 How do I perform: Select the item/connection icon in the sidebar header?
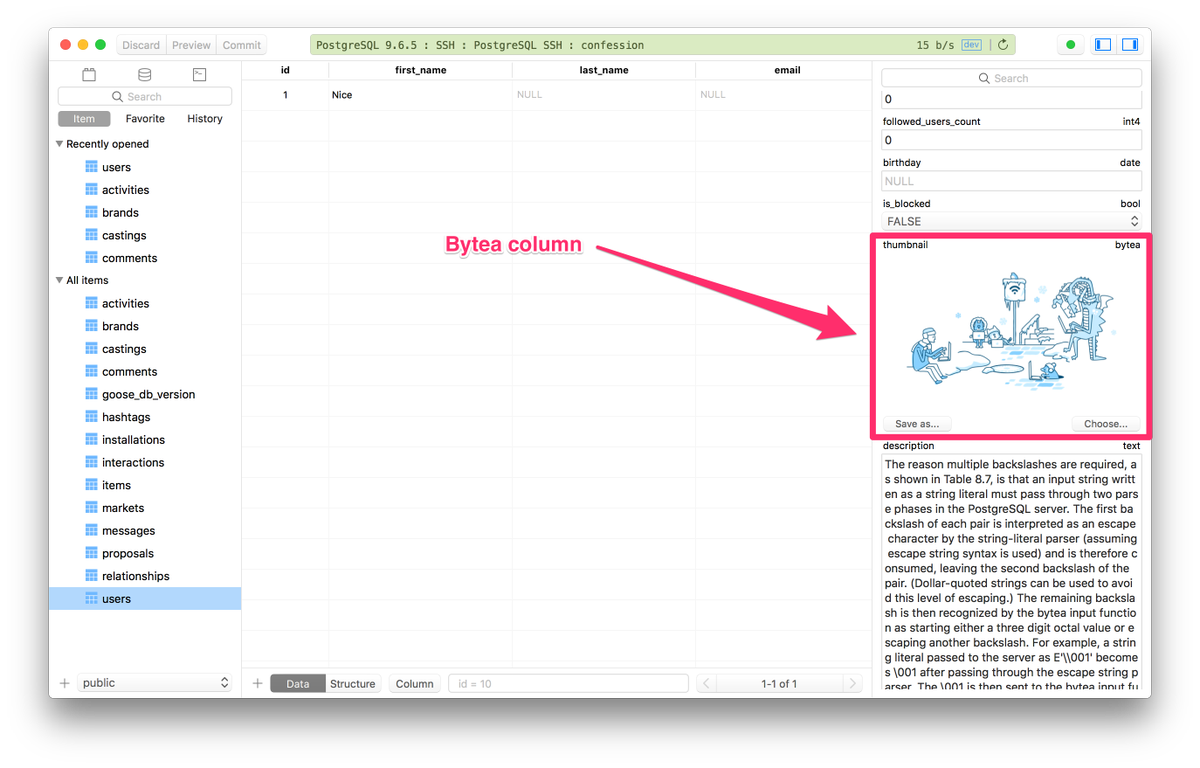tap(89, 74)
